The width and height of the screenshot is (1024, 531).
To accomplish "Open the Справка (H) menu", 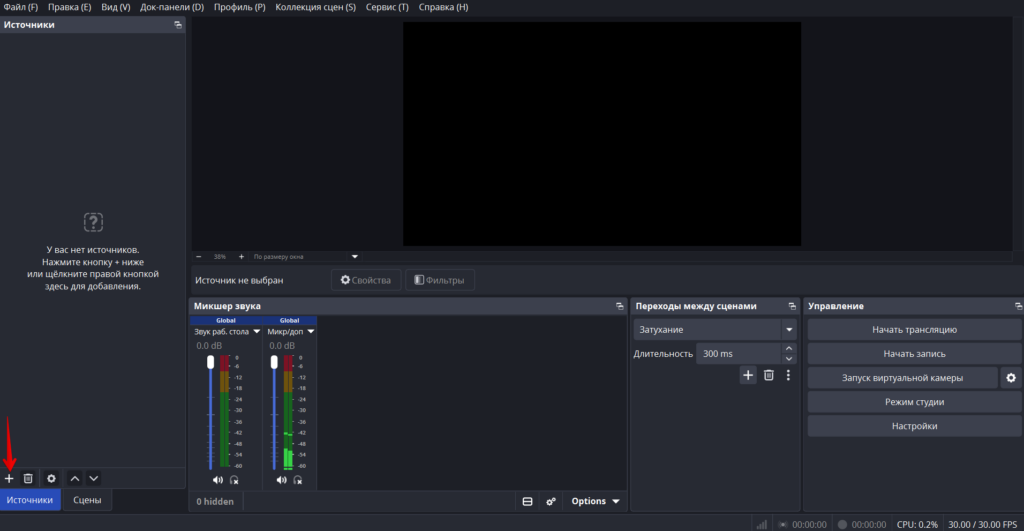I will (x=443, y=7).
